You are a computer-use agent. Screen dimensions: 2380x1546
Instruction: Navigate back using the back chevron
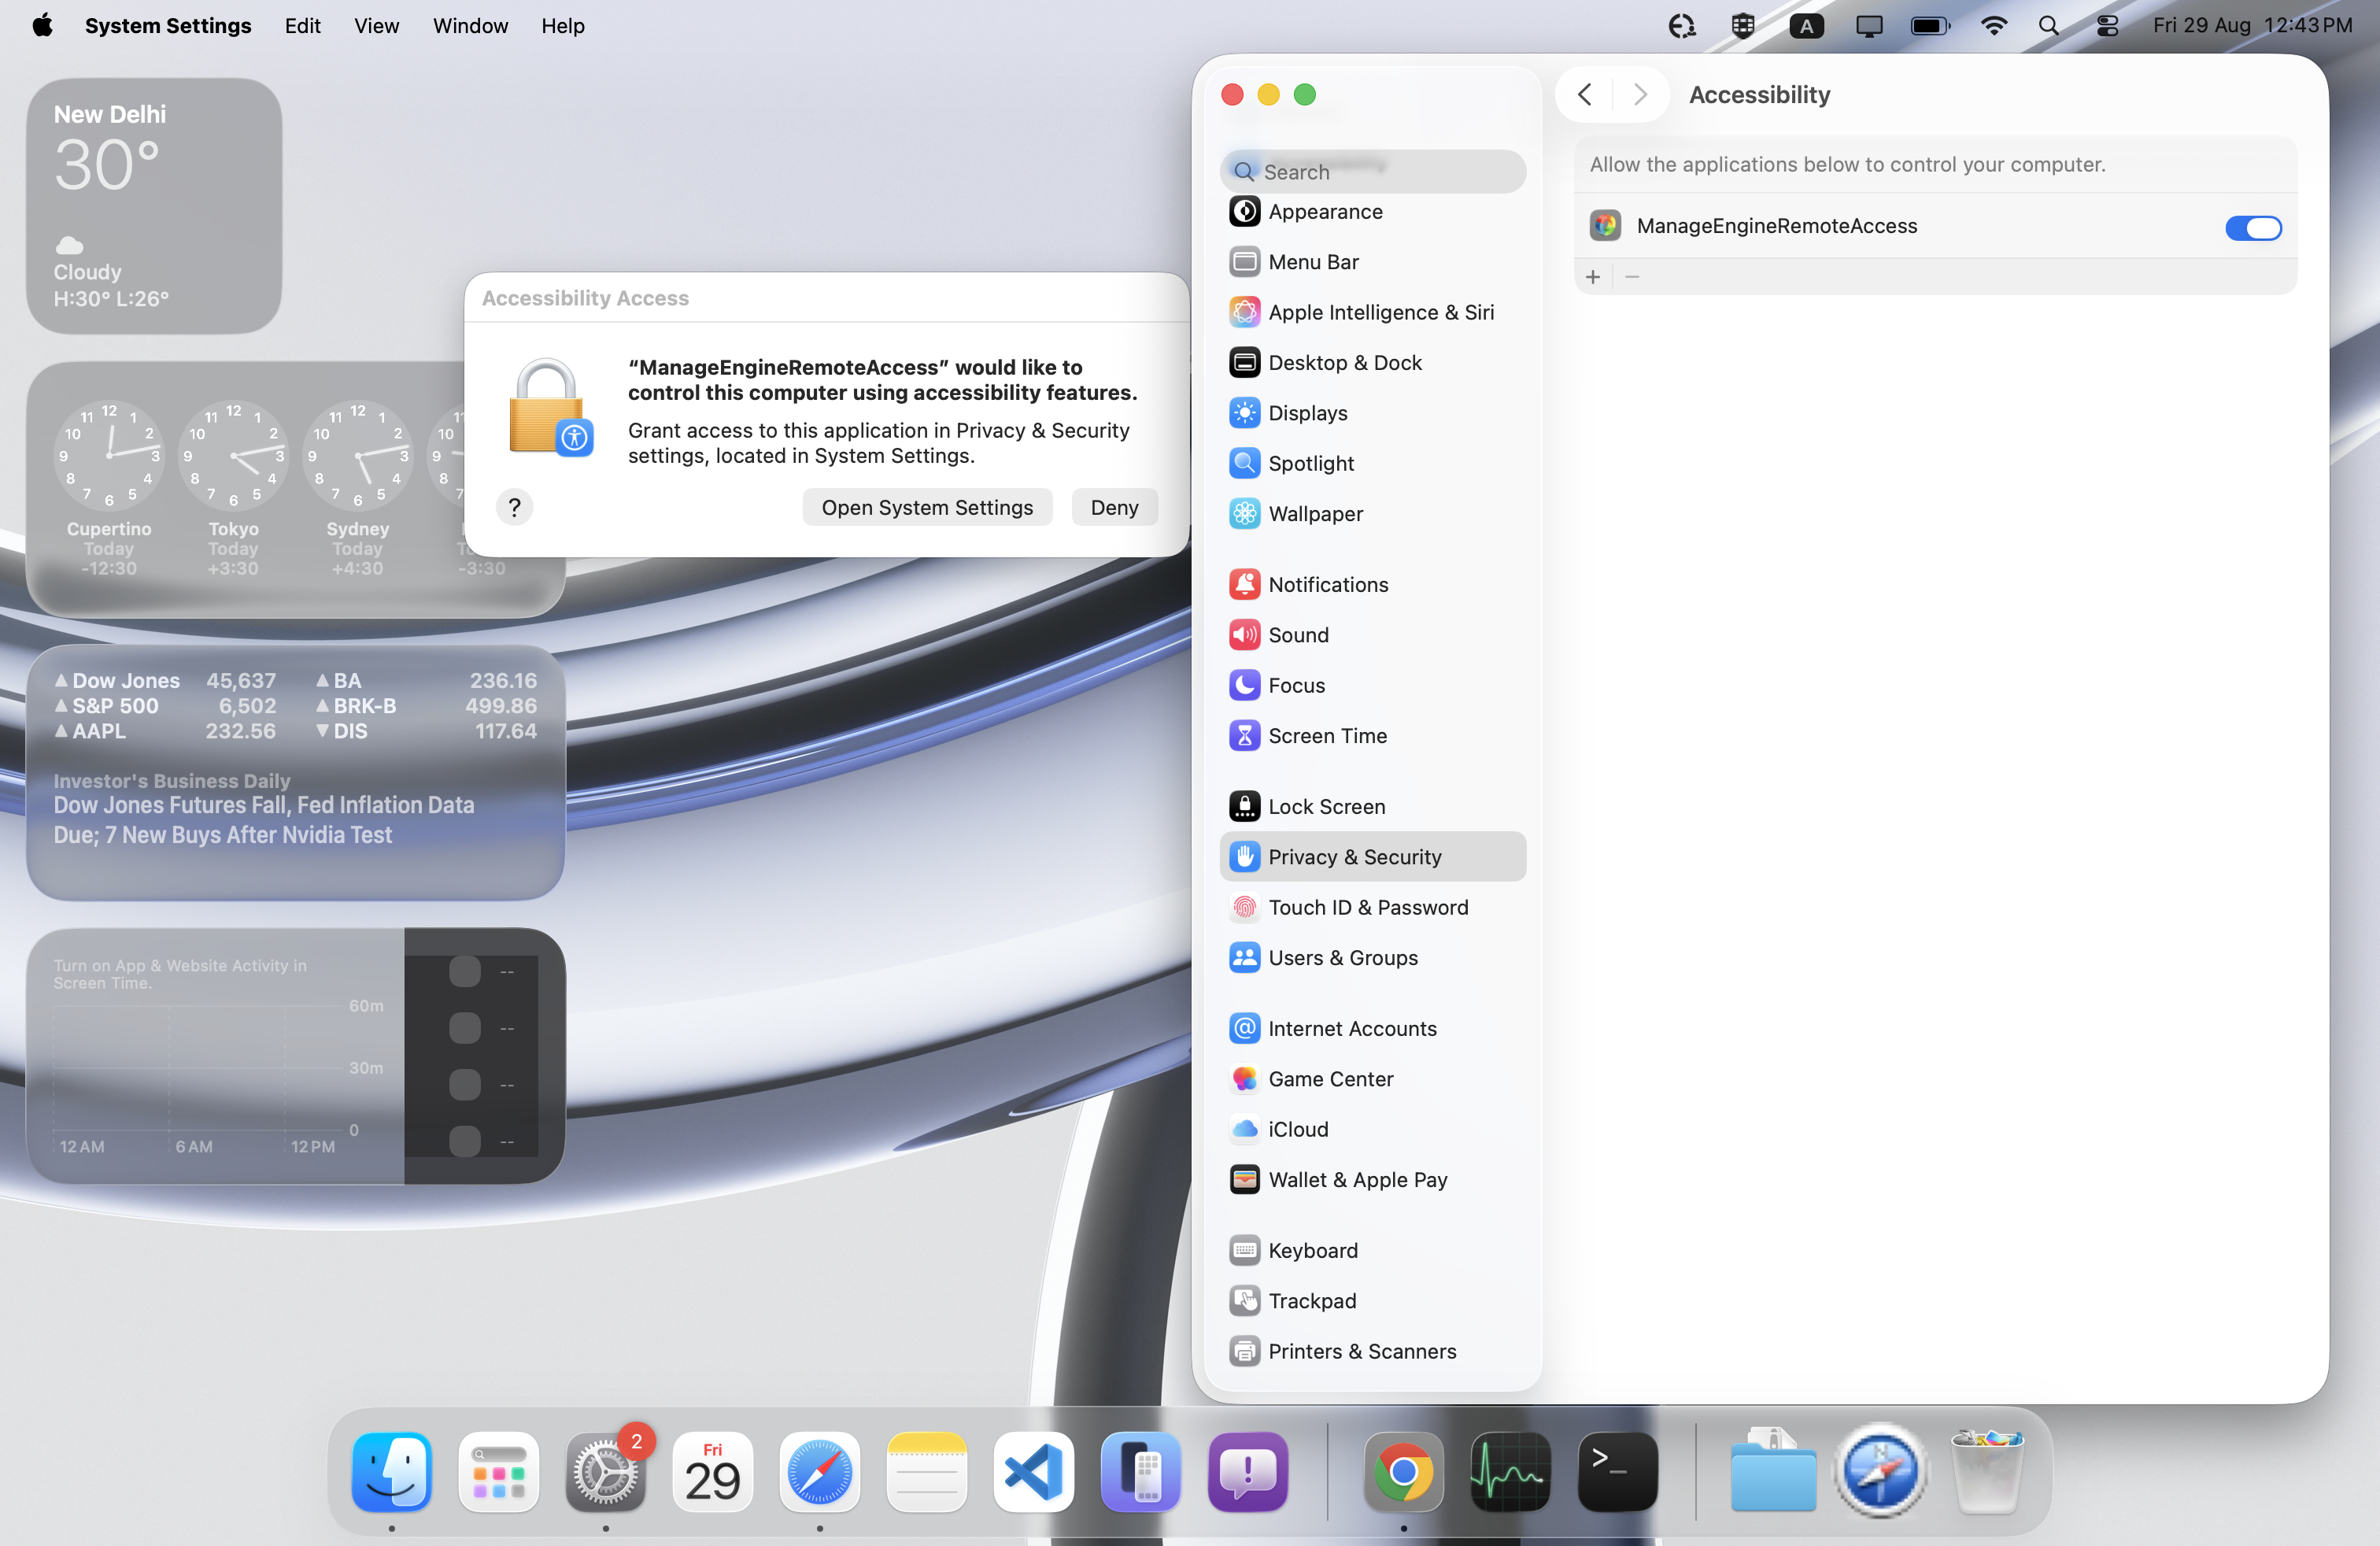point(1584,94)
